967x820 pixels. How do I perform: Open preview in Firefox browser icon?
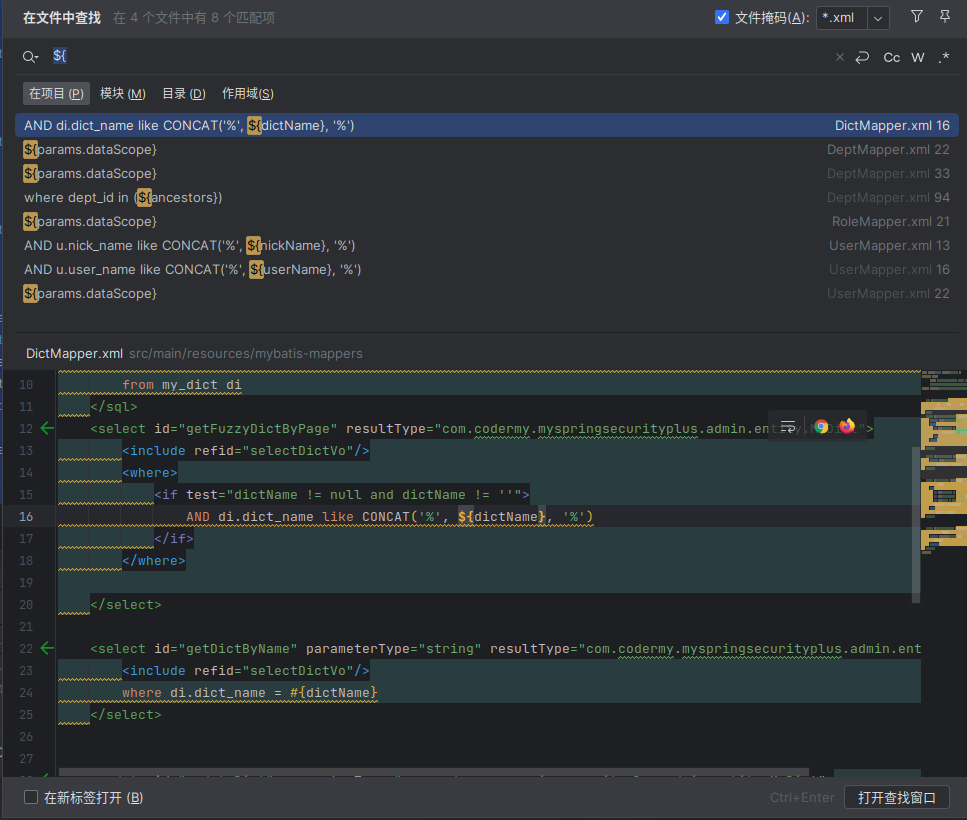pyautogui.click(x=847, y=426)
